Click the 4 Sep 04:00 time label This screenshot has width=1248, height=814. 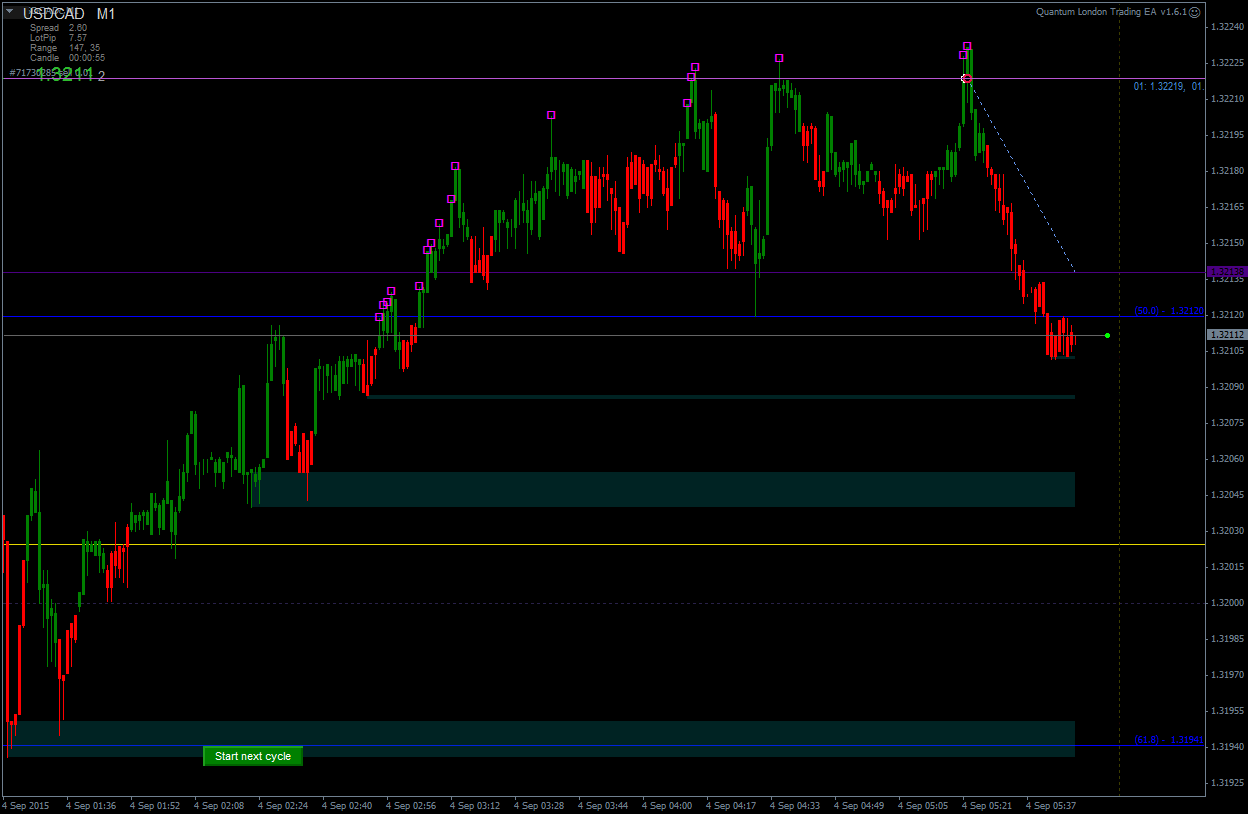667,805
